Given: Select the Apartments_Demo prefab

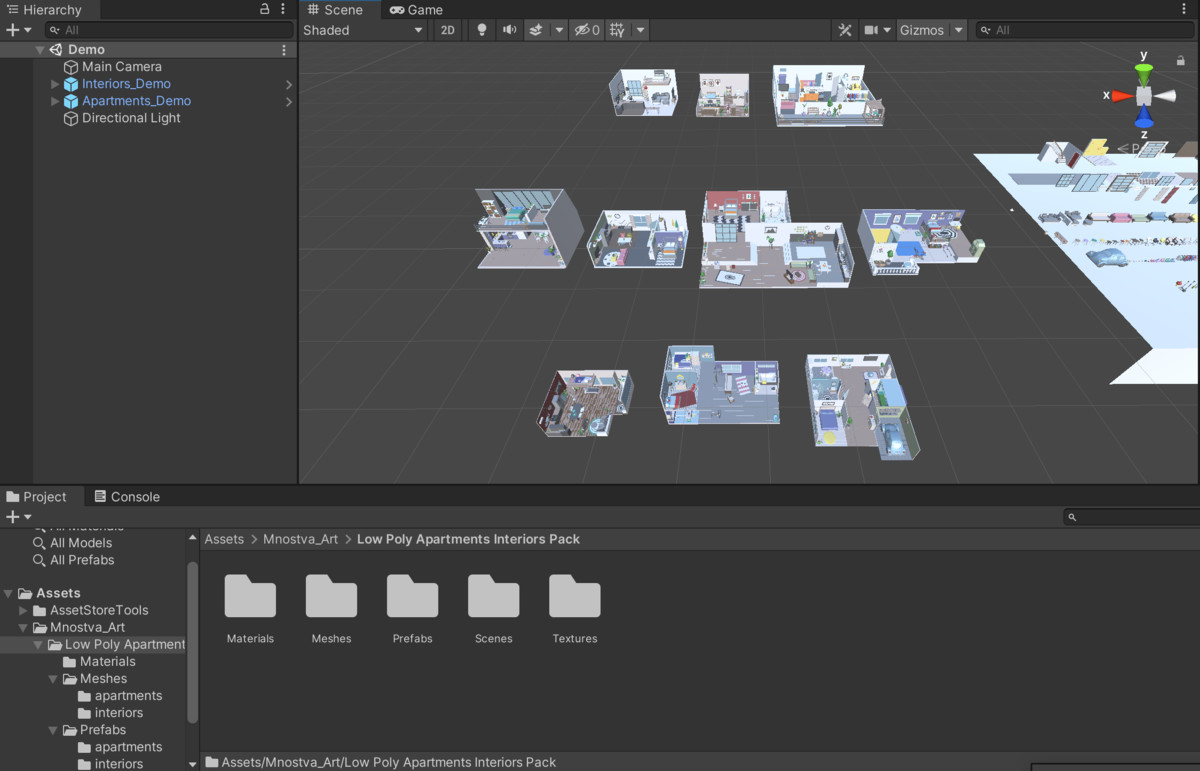Looking at the screenshot, I should pyautogui.click(x=136, y=101).
